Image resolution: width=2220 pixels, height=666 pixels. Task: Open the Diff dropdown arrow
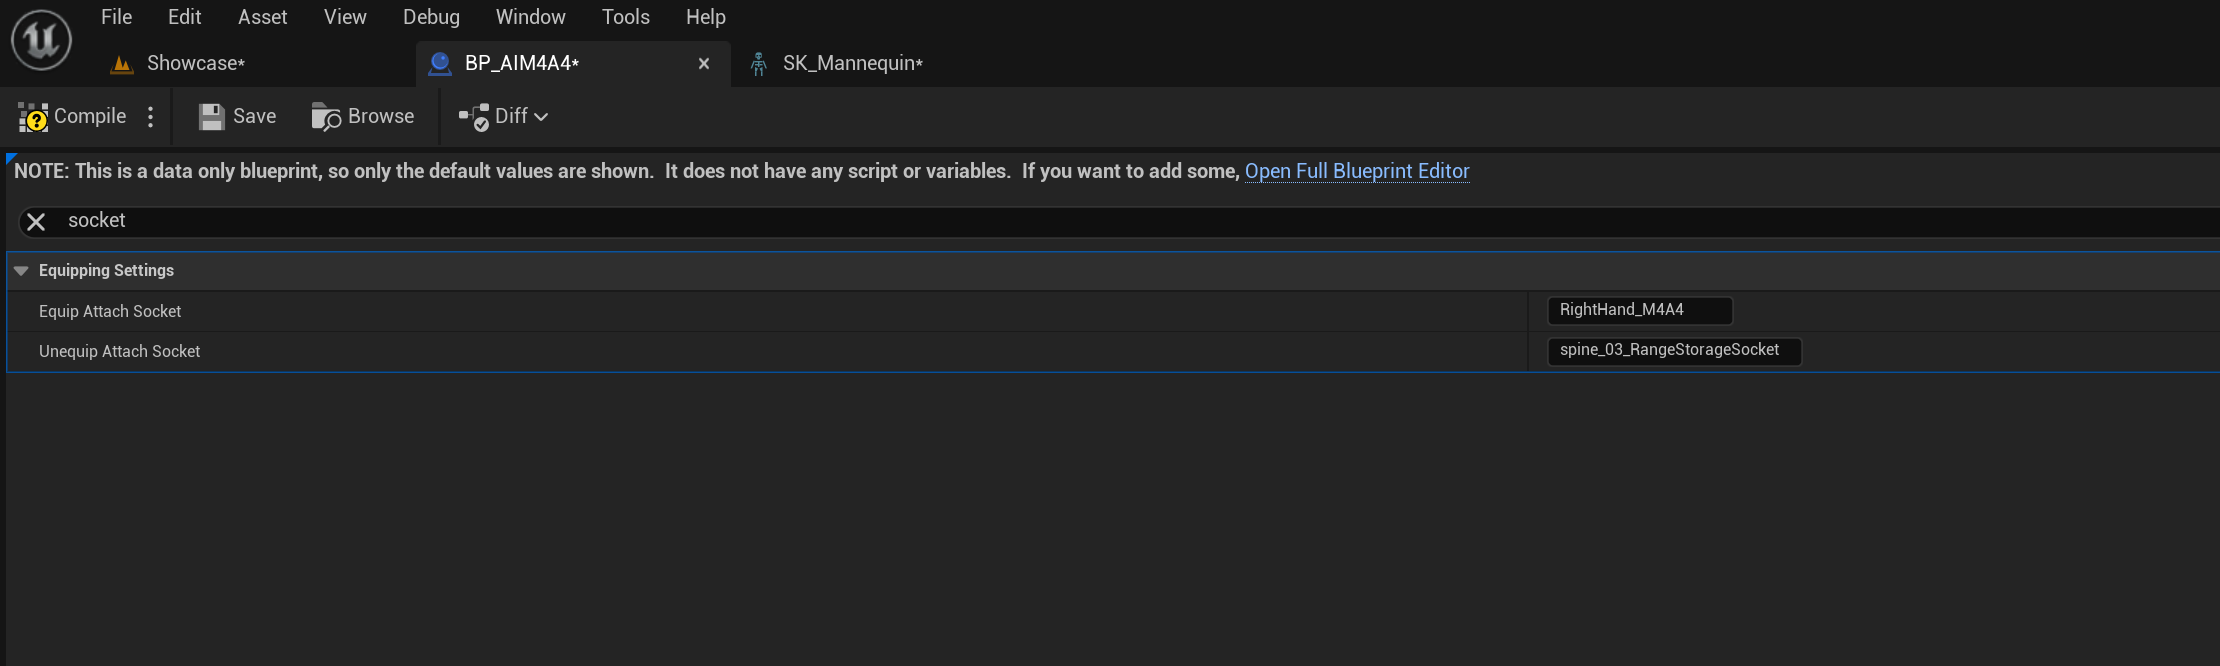click(x=541, y=117)
